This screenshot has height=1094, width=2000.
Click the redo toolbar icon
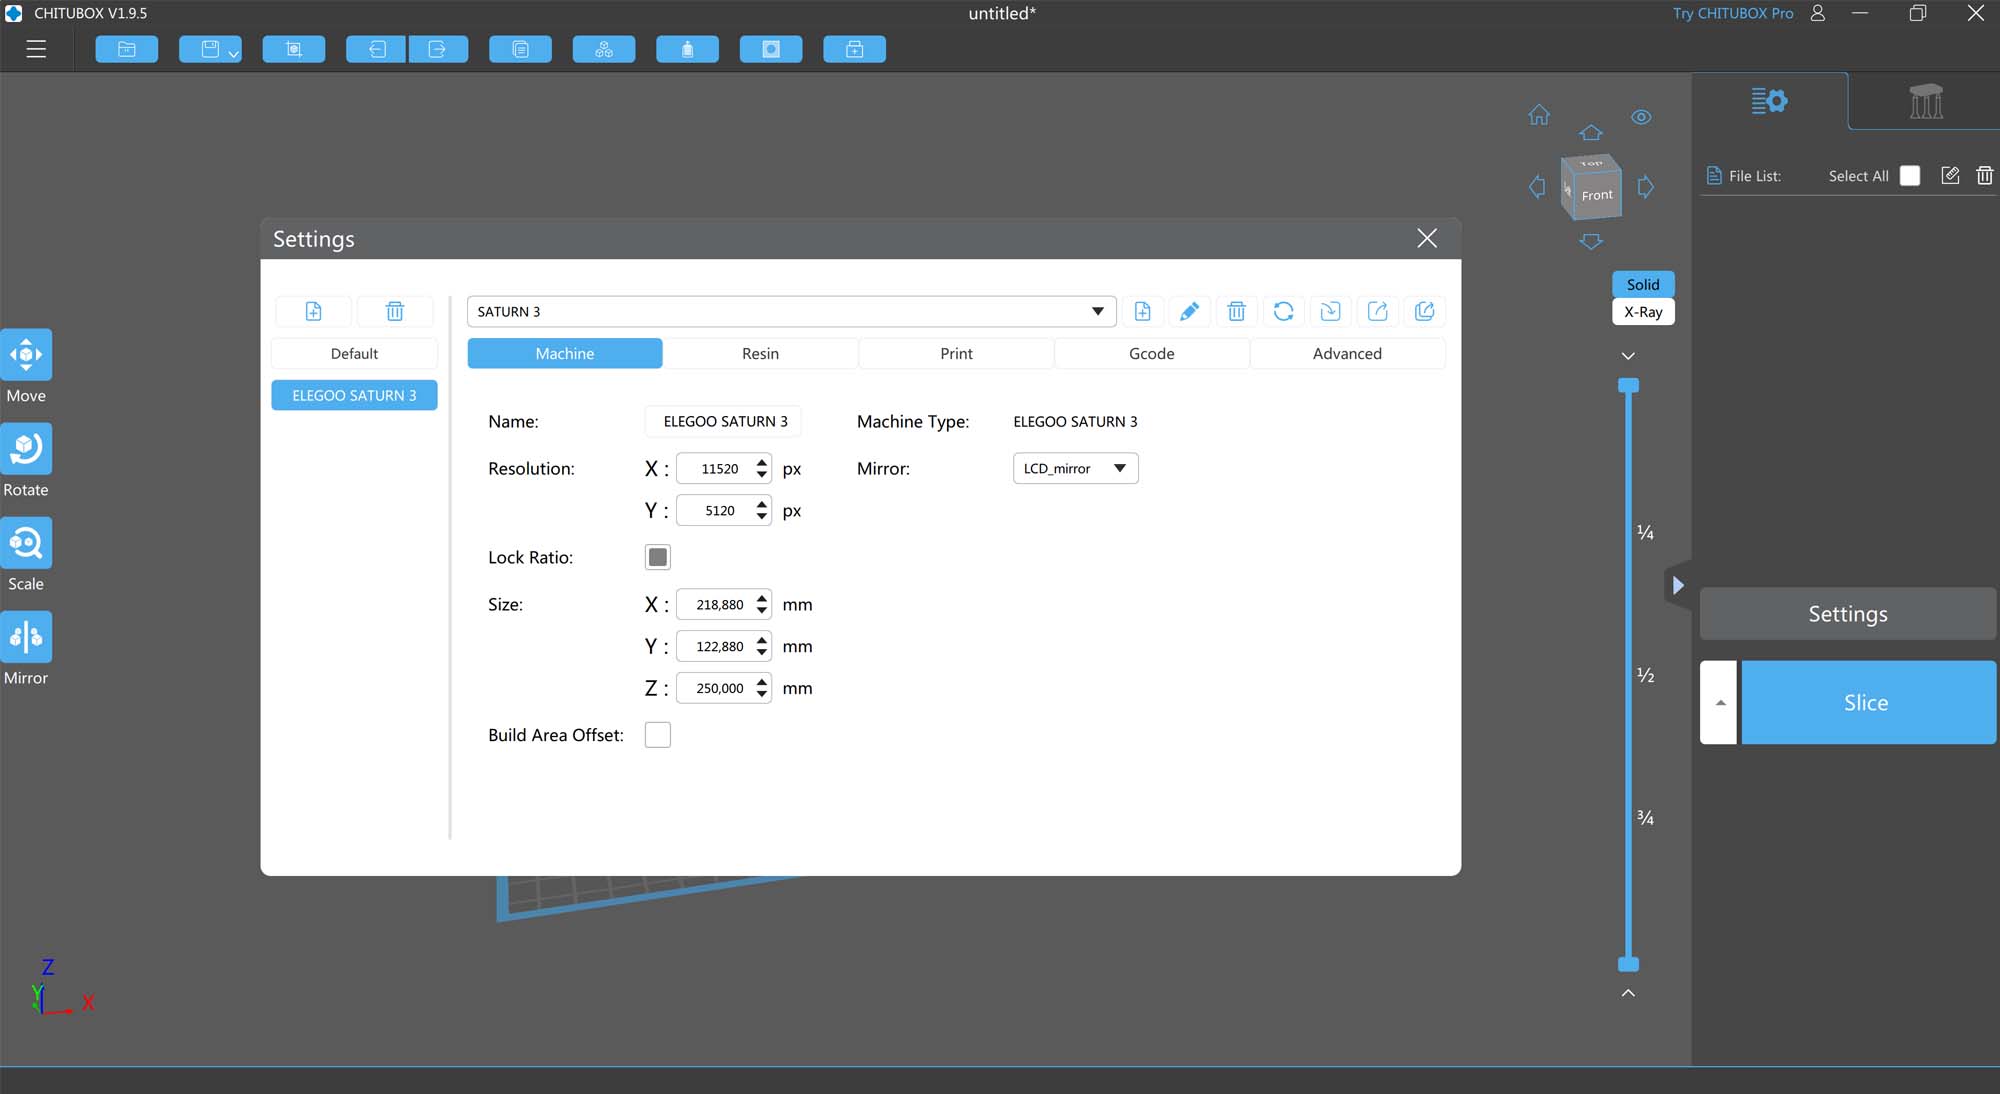438,49
